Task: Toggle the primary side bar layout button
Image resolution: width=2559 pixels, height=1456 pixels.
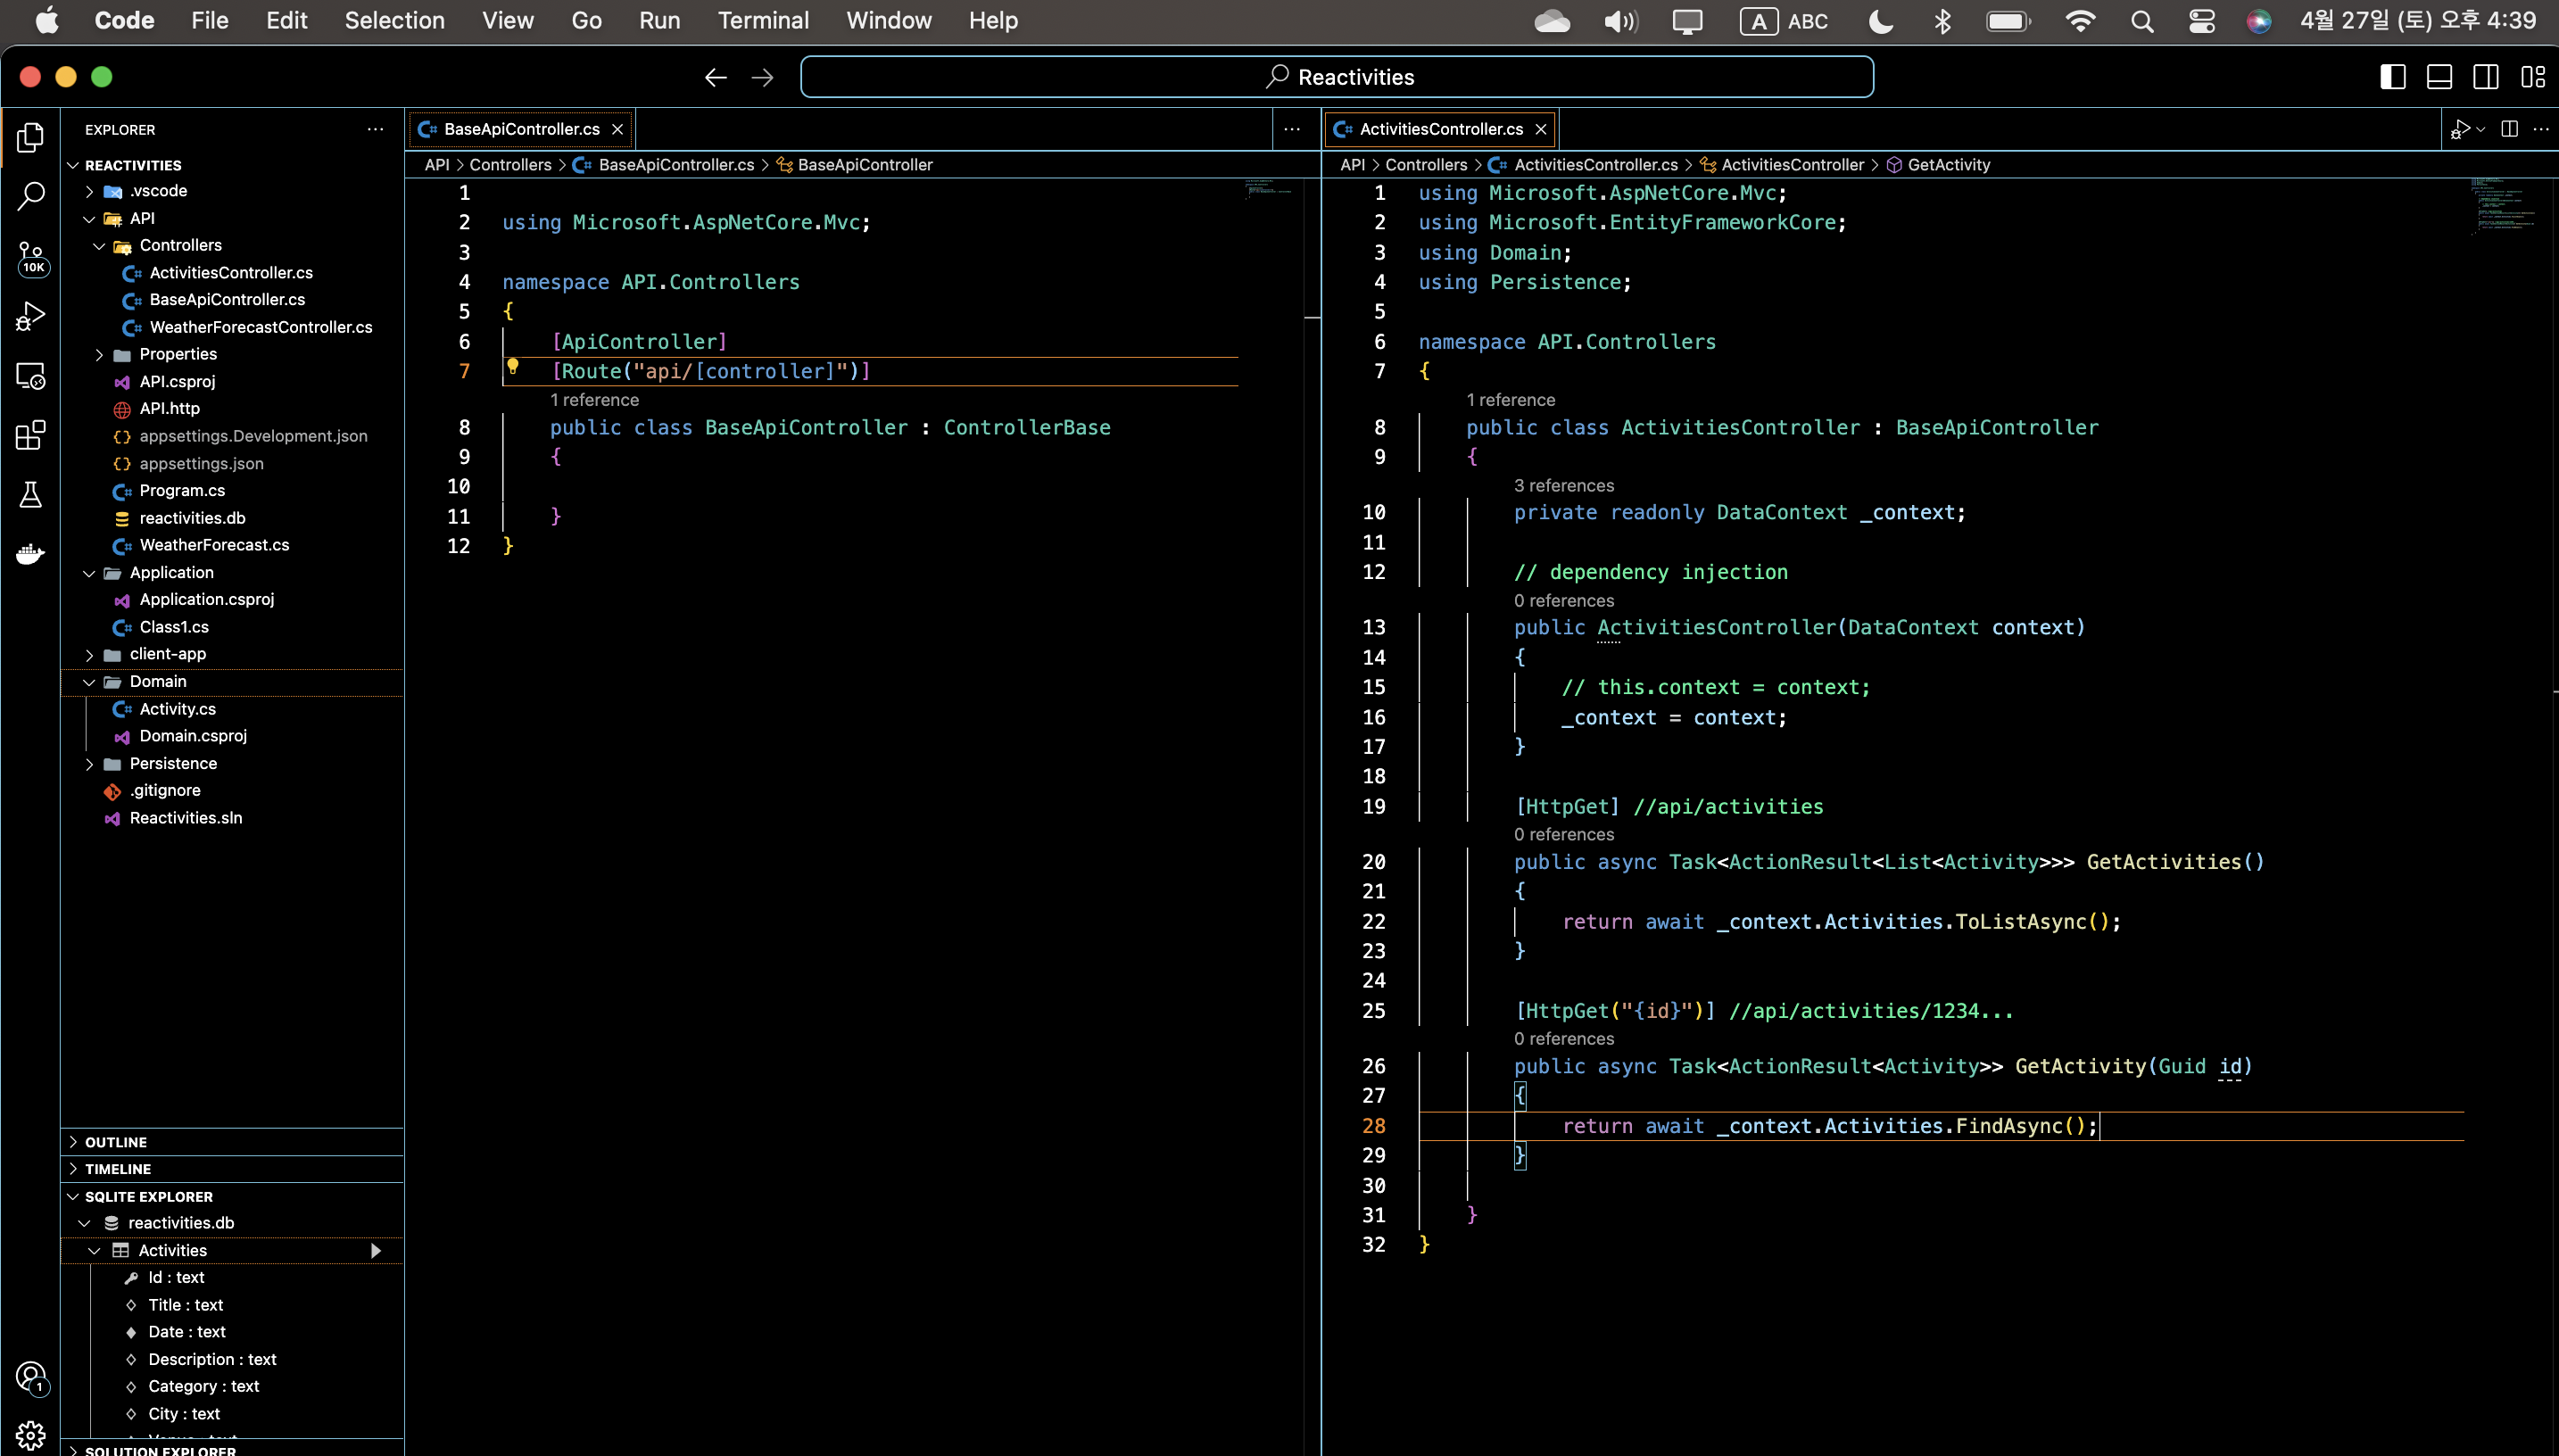Action: (x=2392, y=77)
